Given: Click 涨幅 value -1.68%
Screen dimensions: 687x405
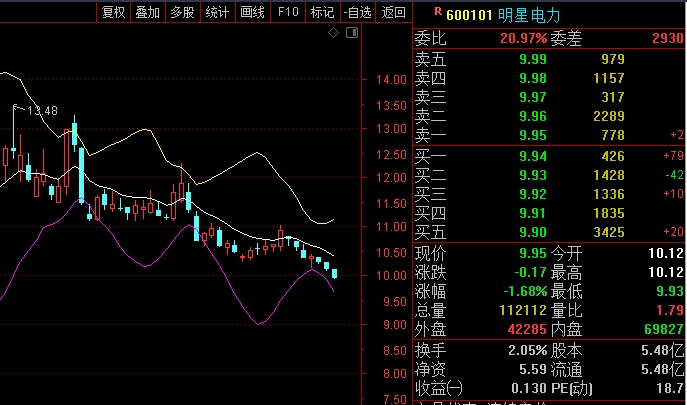Looking at the screenshot, I should coord(525,291).
